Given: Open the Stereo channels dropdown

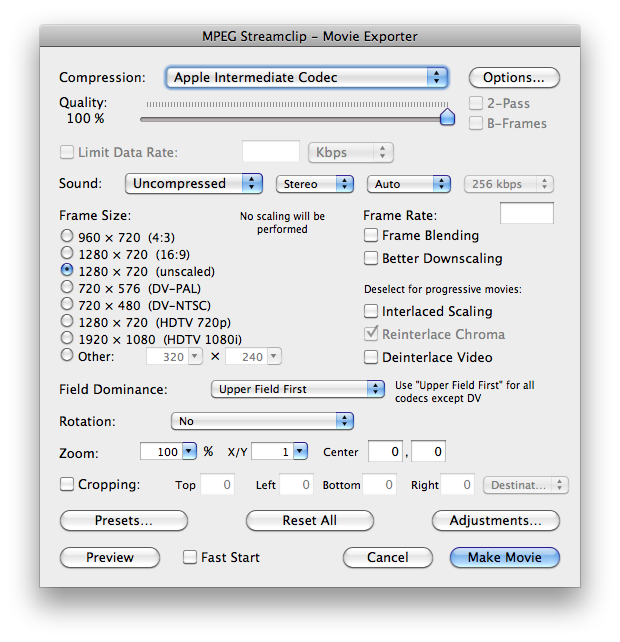Looking at the screenshot, I should (315, 184).
